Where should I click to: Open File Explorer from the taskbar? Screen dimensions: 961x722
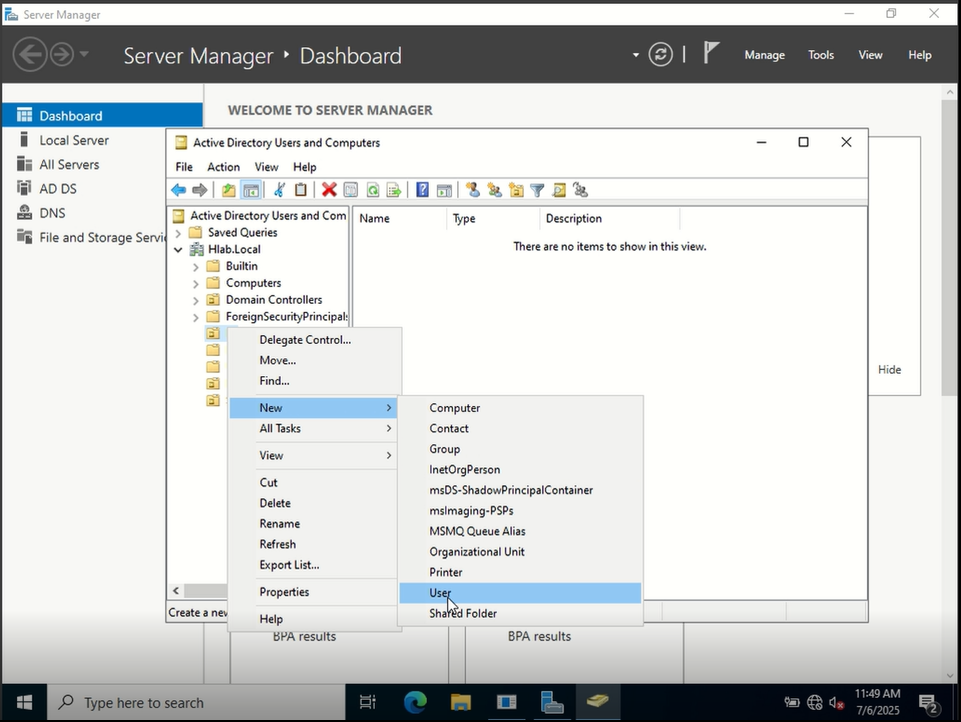pyautogui.click(x=461, y=702)
